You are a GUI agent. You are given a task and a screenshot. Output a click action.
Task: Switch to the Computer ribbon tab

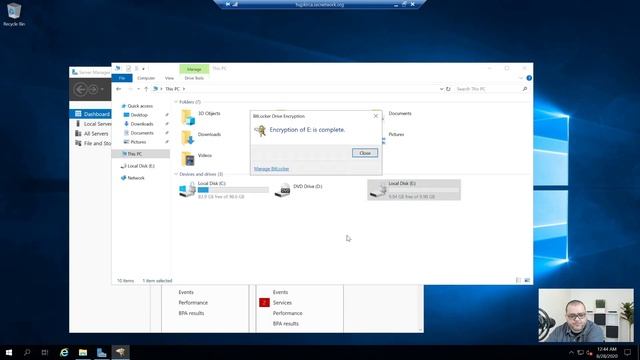(146, 78)
